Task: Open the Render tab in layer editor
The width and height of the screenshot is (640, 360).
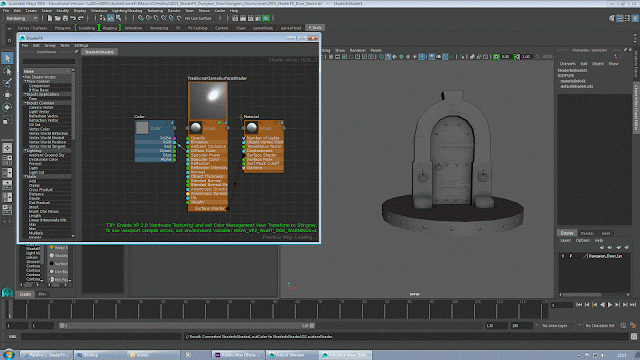Action: tap(587, 233)
